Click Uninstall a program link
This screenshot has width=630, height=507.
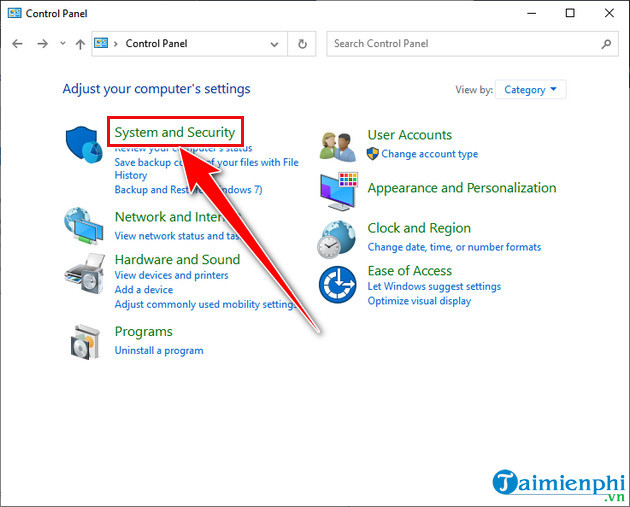(159, 351)
